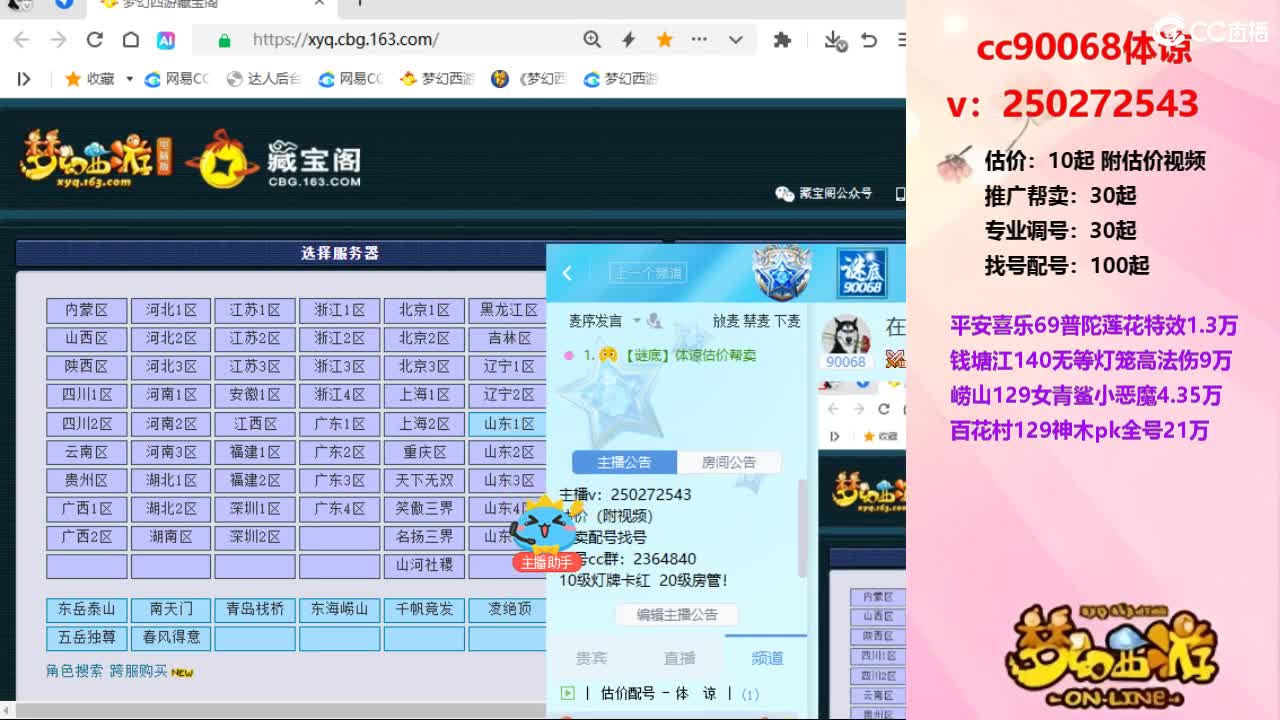The width and height of the screenshot is (1280, 720).
Task: Reload the page with the refresh icon
Action: pyautogui.click(x=95, y=40)
